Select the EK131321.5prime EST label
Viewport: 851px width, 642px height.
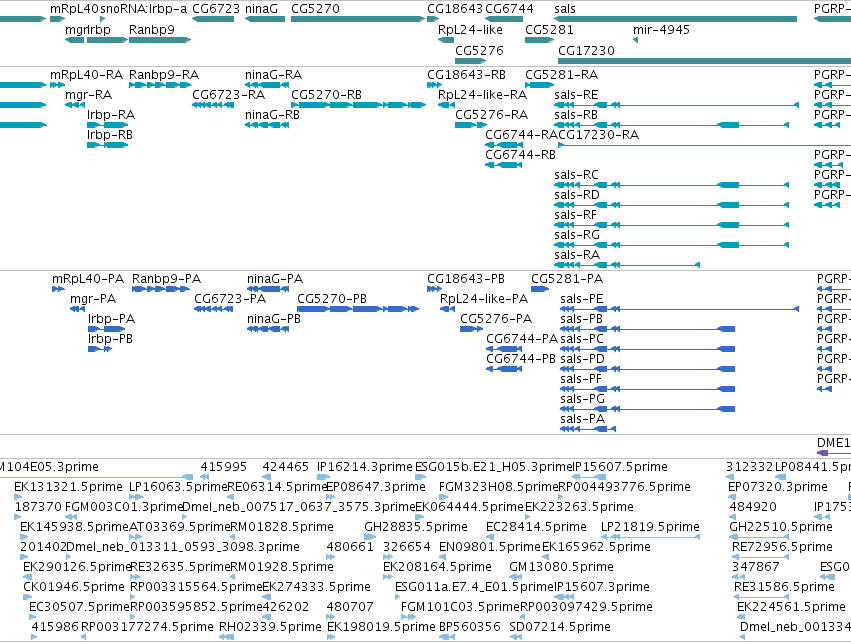(x=68, y=487)
